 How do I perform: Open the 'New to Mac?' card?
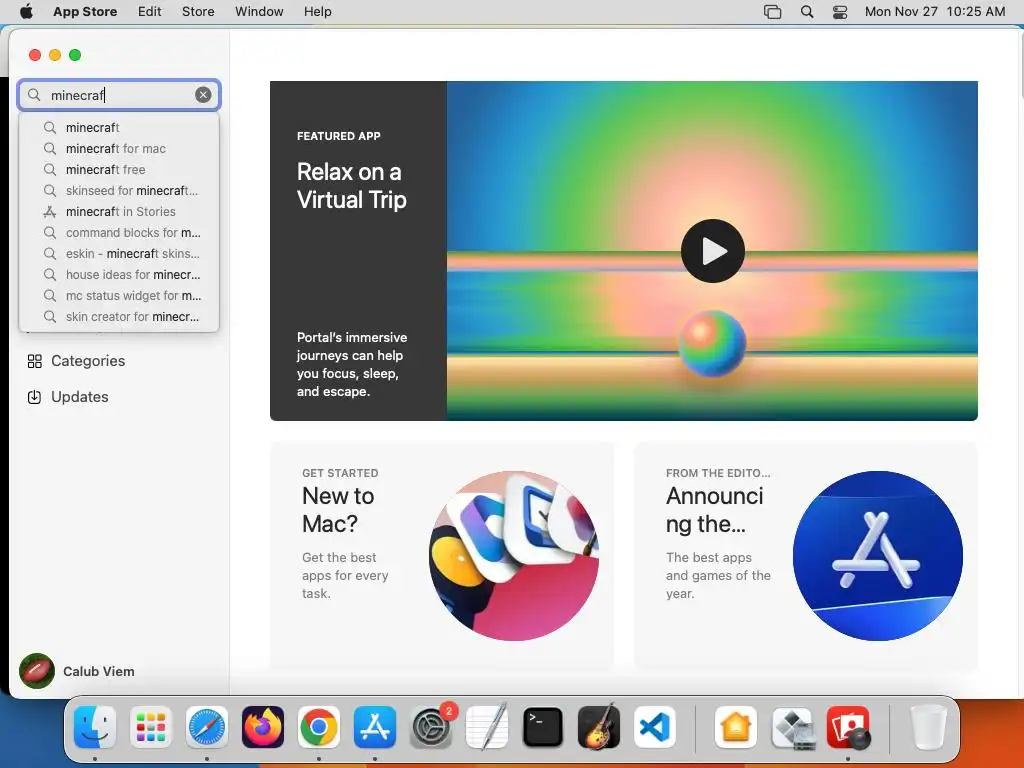tap(442, 556)
